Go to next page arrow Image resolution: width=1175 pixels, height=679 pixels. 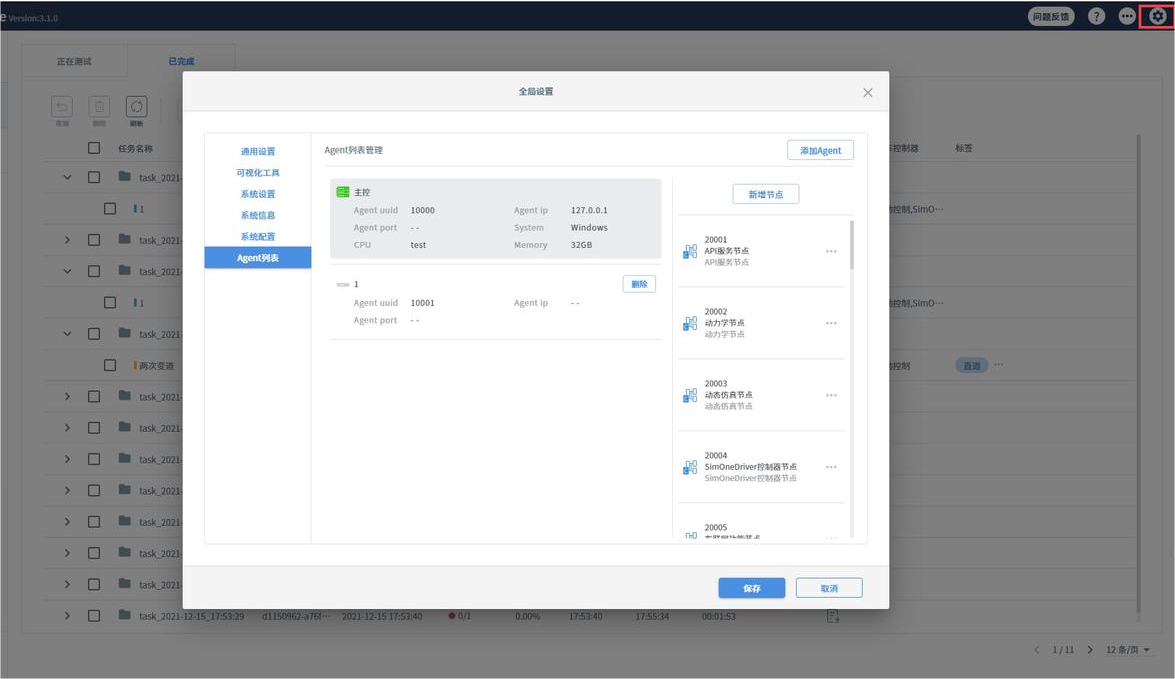[1090, 650]
